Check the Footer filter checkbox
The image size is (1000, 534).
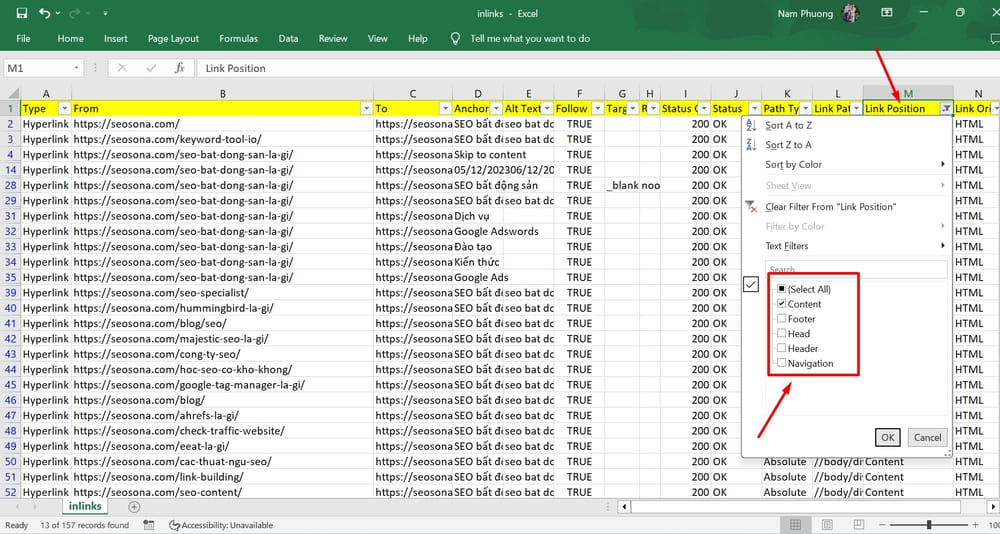coord(781,318)
